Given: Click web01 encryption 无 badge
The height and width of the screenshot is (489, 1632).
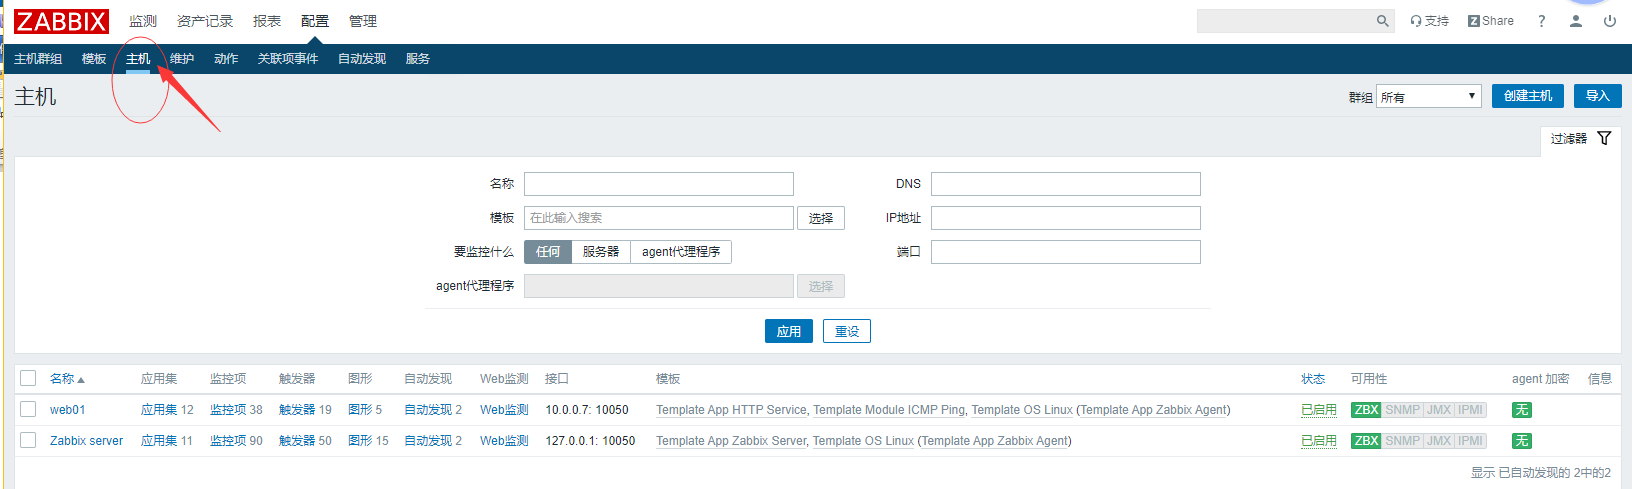Looking at the screenshot, I should 1521,410.
